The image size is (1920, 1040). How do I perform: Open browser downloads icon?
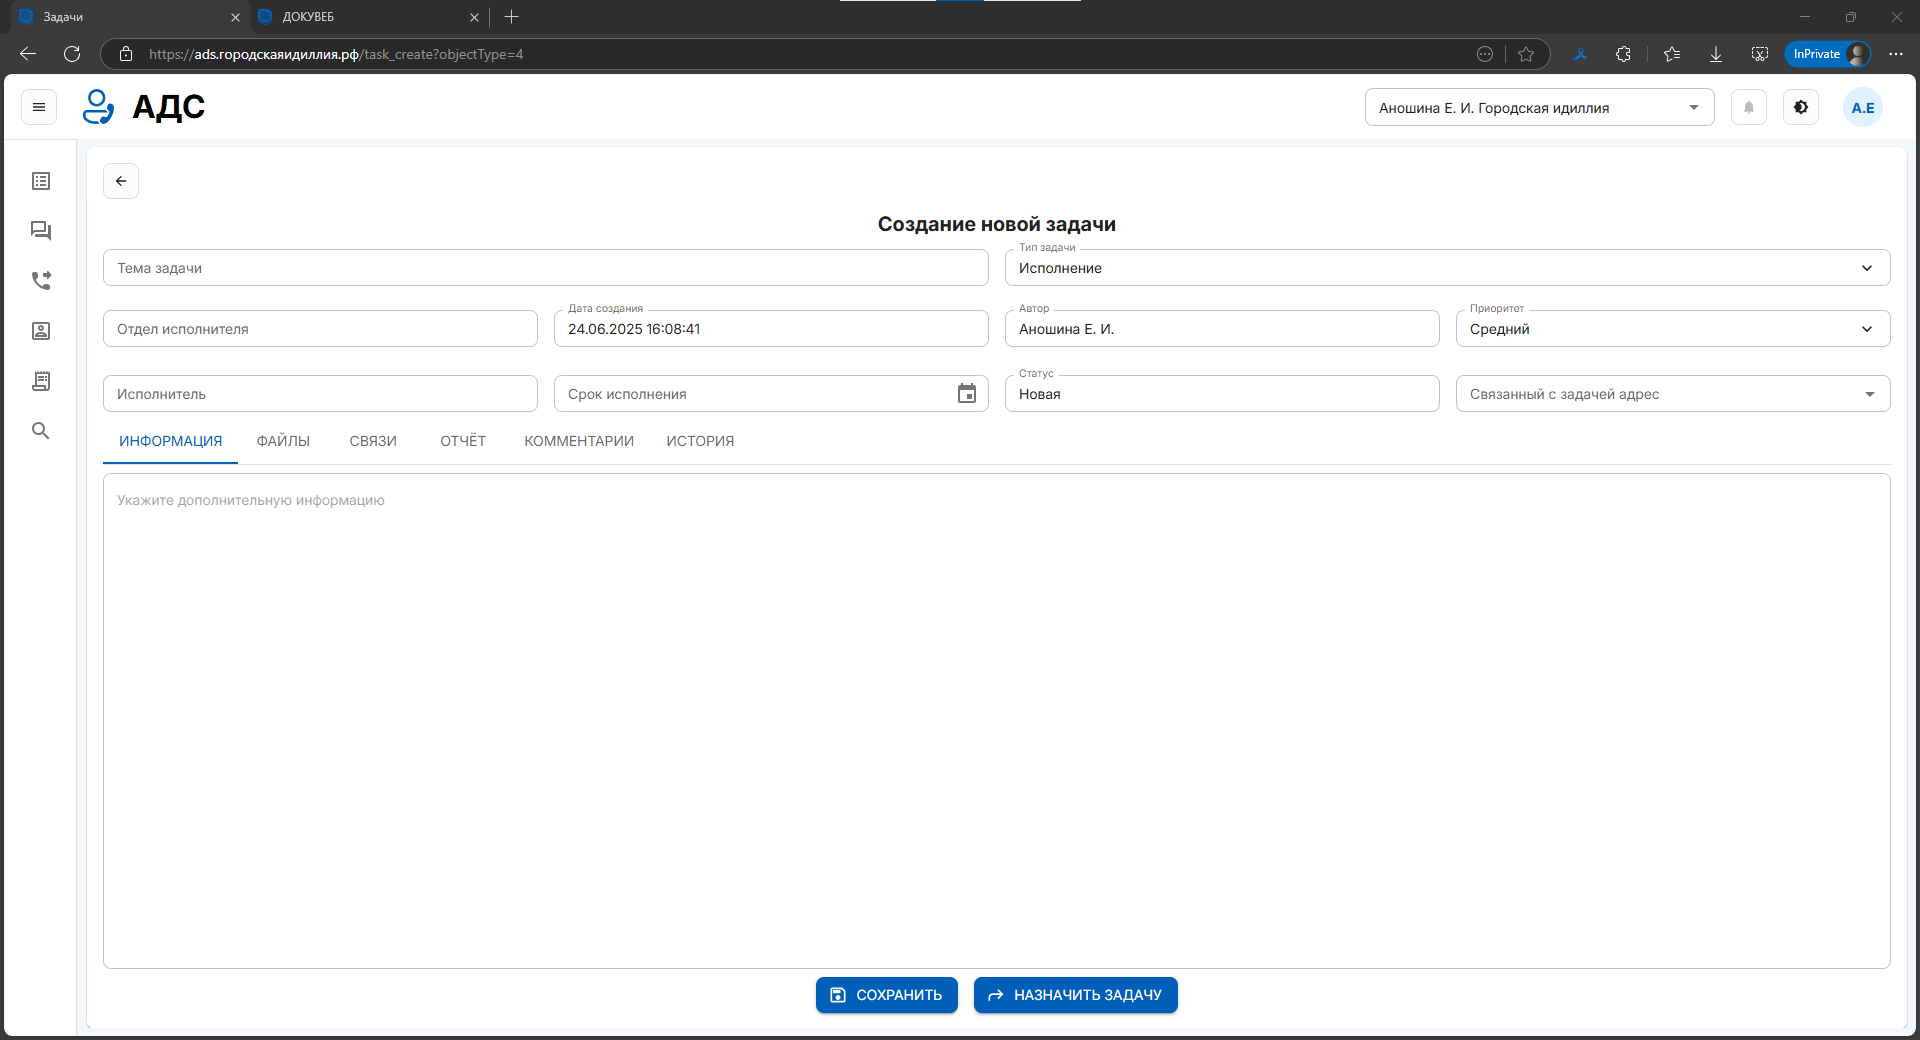click(1716, 54)
